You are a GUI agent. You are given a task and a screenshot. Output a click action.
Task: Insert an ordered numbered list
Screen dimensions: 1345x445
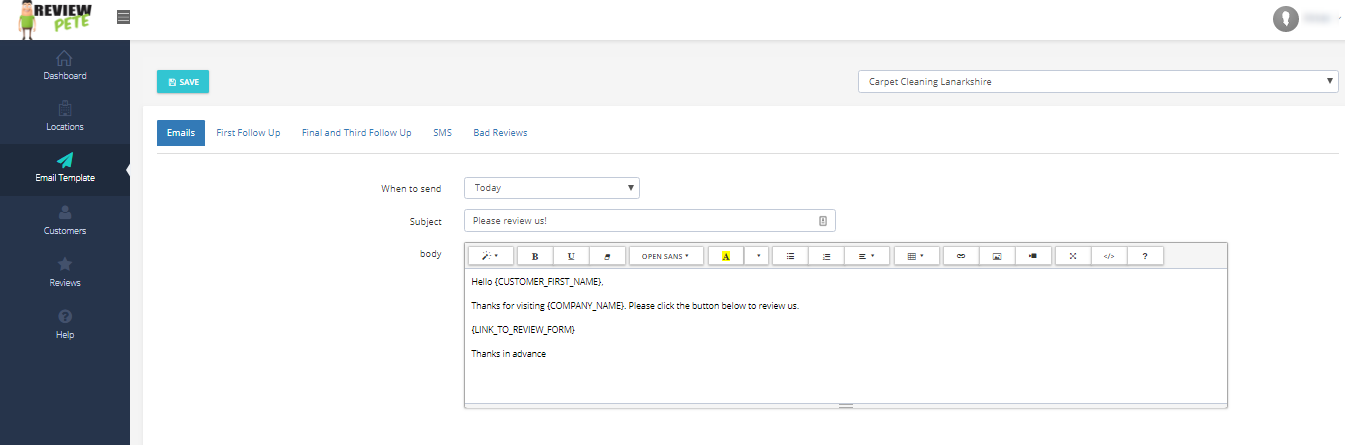[x=826, y=256]
